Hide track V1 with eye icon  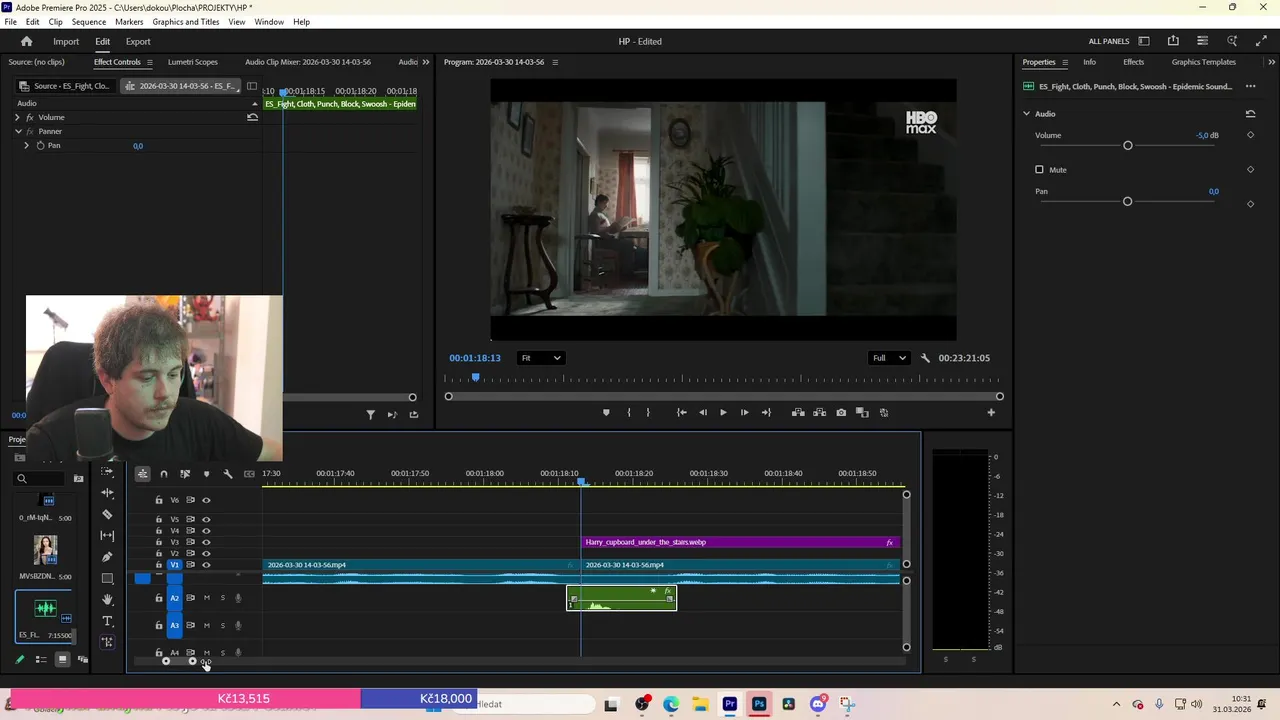point(206,565)
